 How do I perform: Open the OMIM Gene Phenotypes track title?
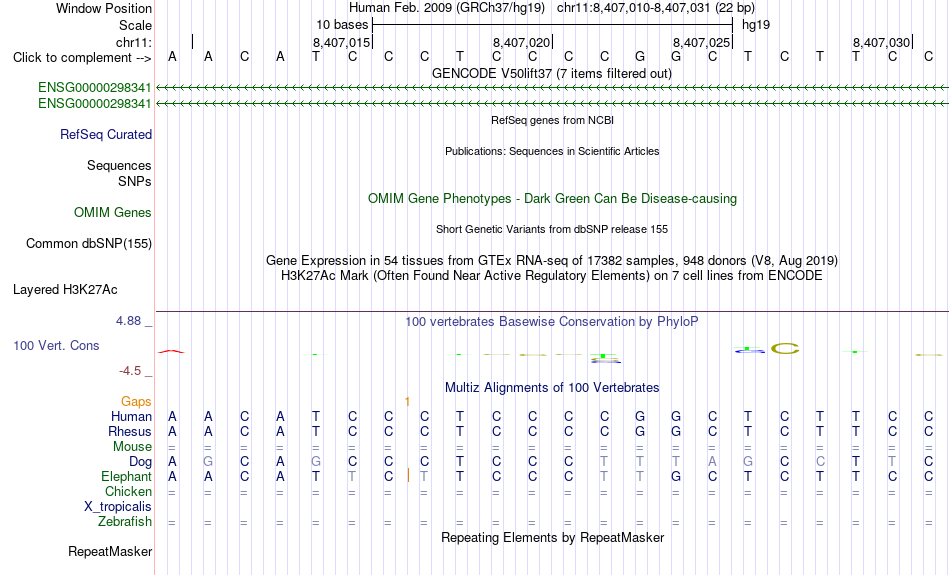[x=552, y=199]
